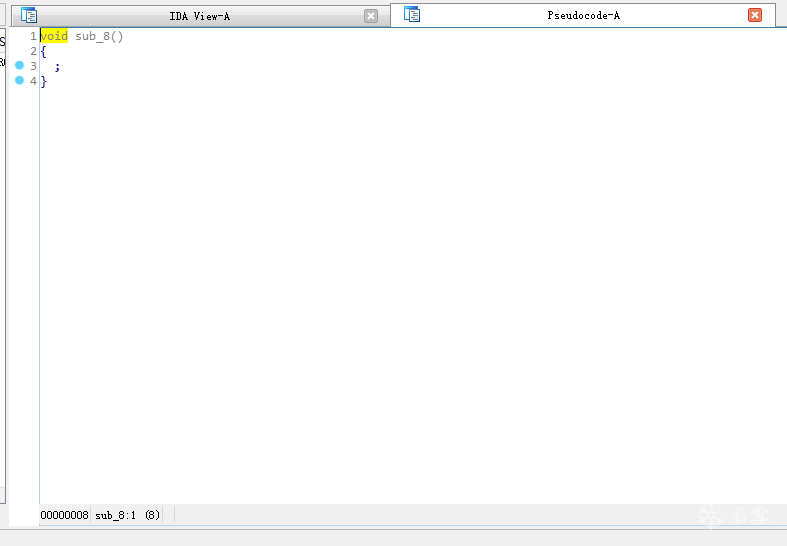Click the opening brace on line 2
Viewport: 787px width, 546px height.
tap(44, 51)
